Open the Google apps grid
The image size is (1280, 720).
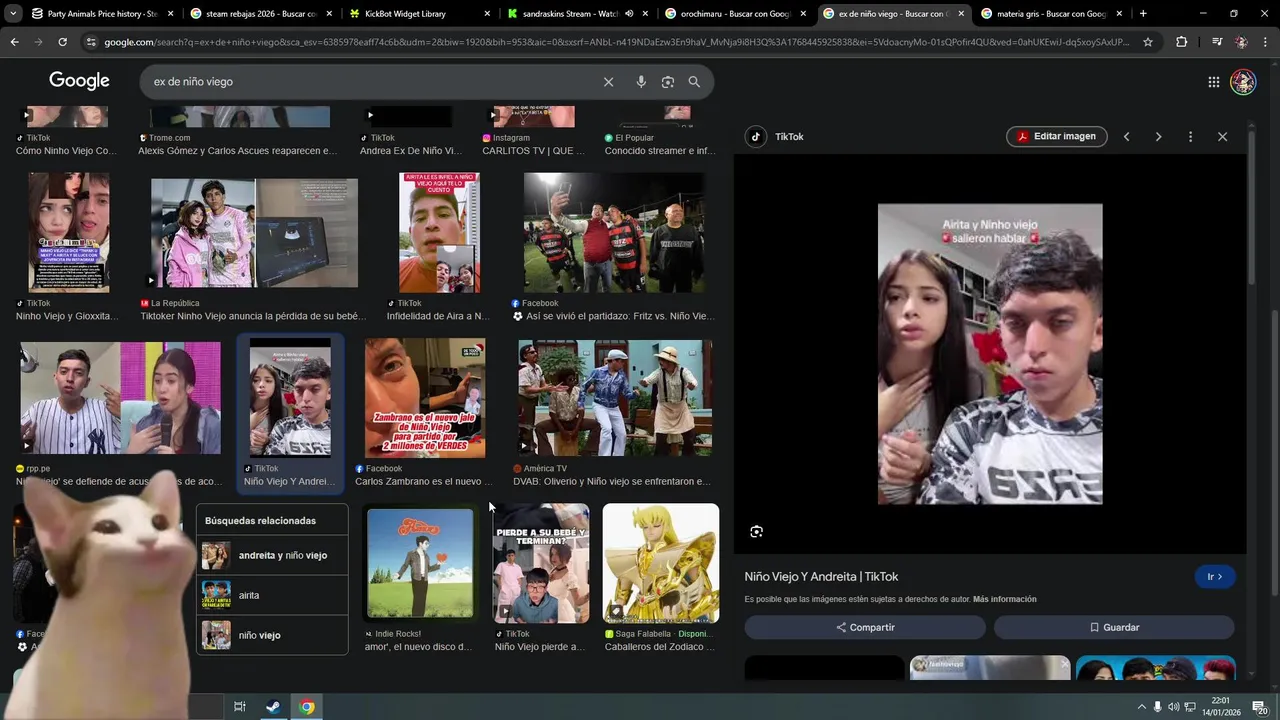[1213, 82]
